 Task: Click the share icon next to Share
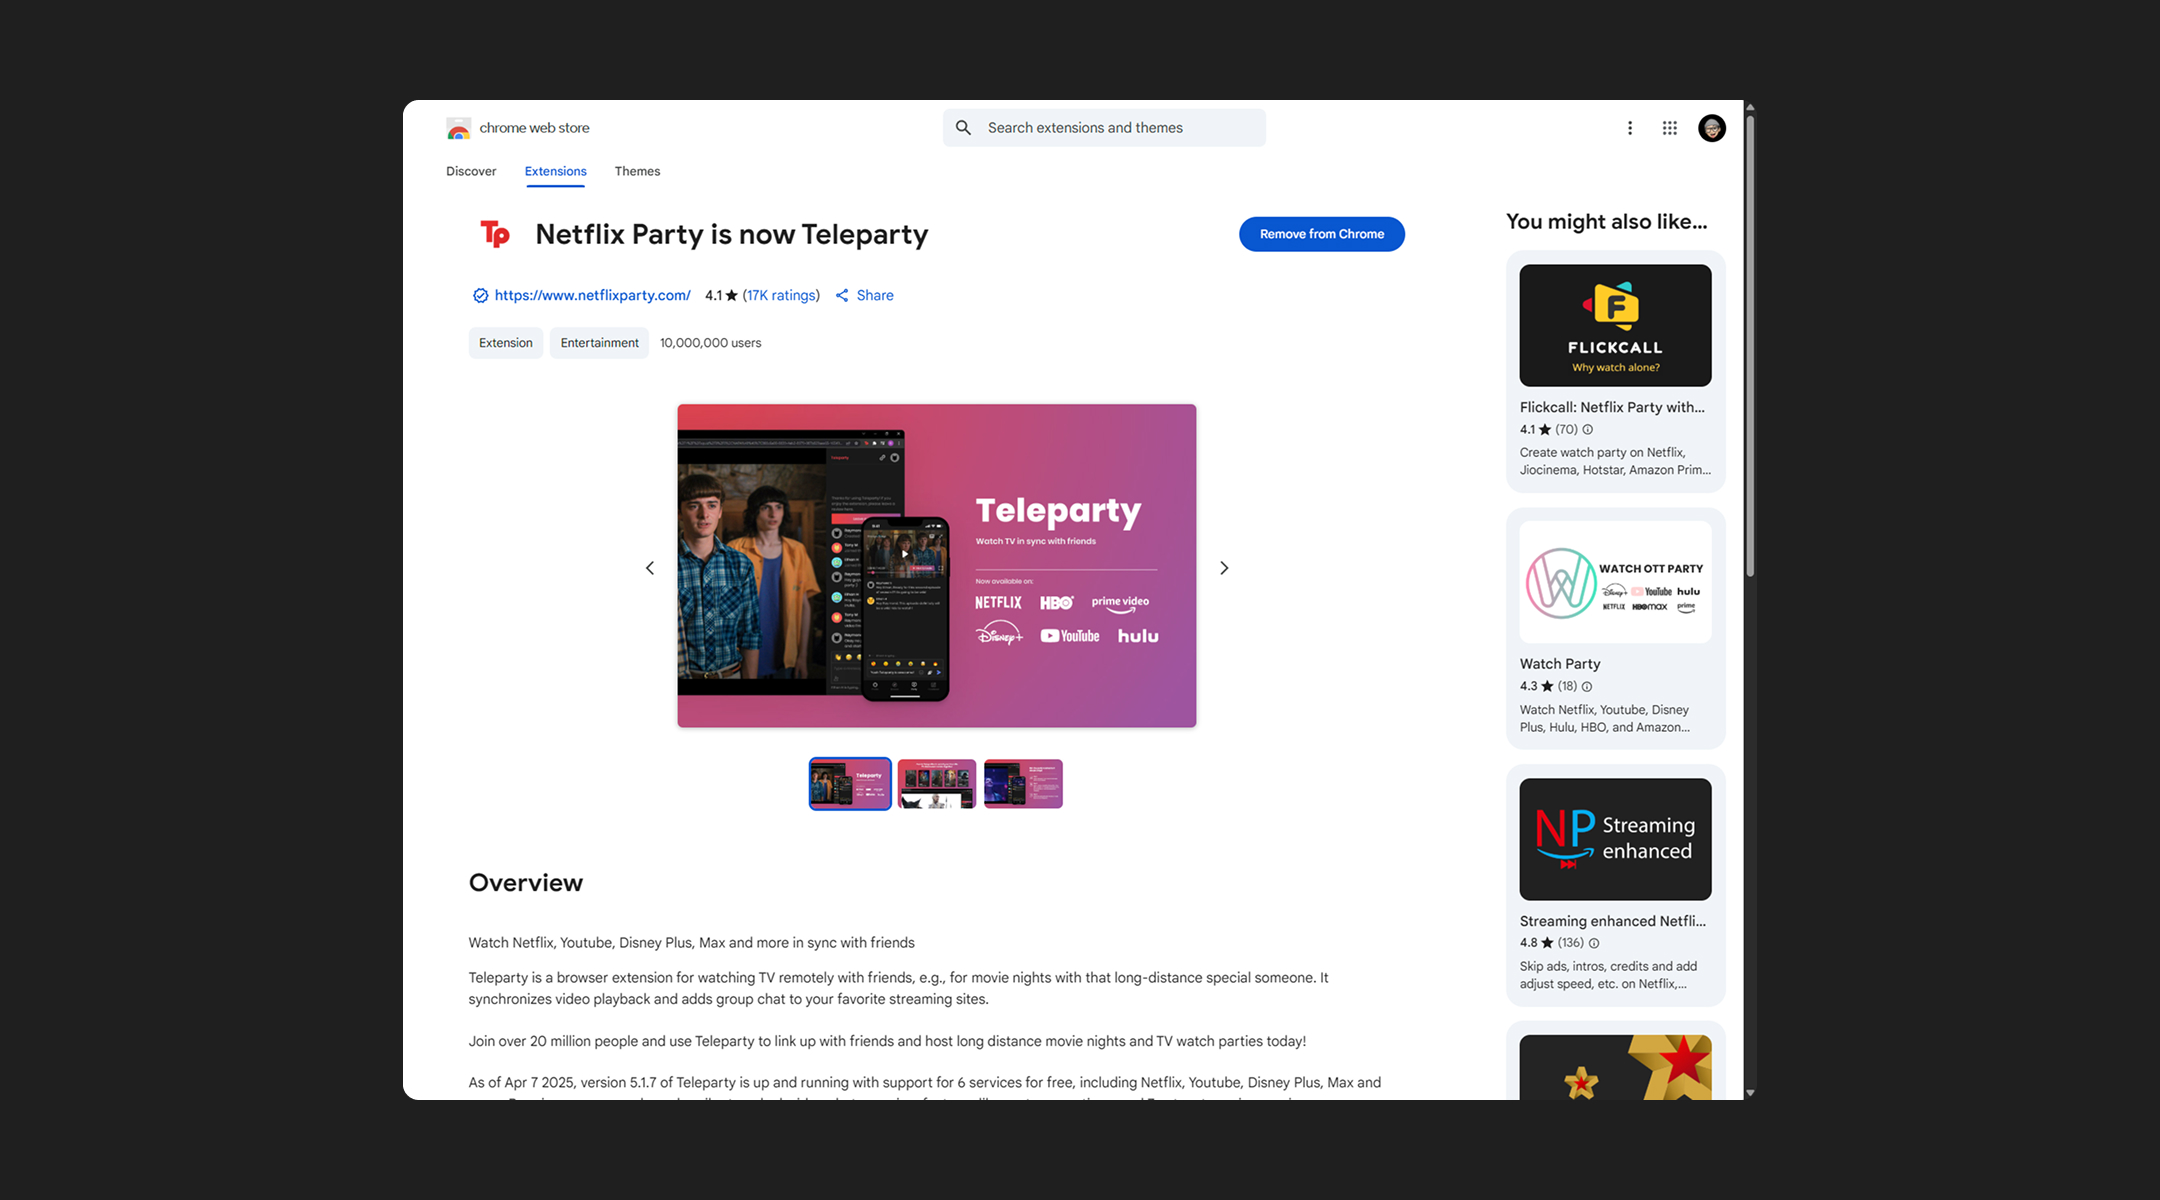[842, 296]
